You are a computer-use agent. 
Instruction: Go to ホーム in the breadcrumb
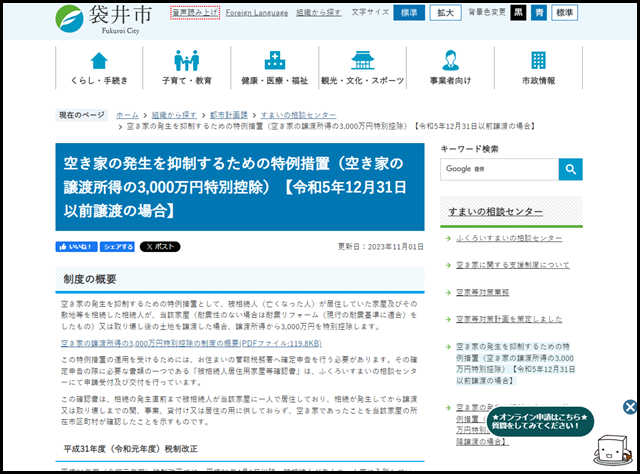point(127,115)
